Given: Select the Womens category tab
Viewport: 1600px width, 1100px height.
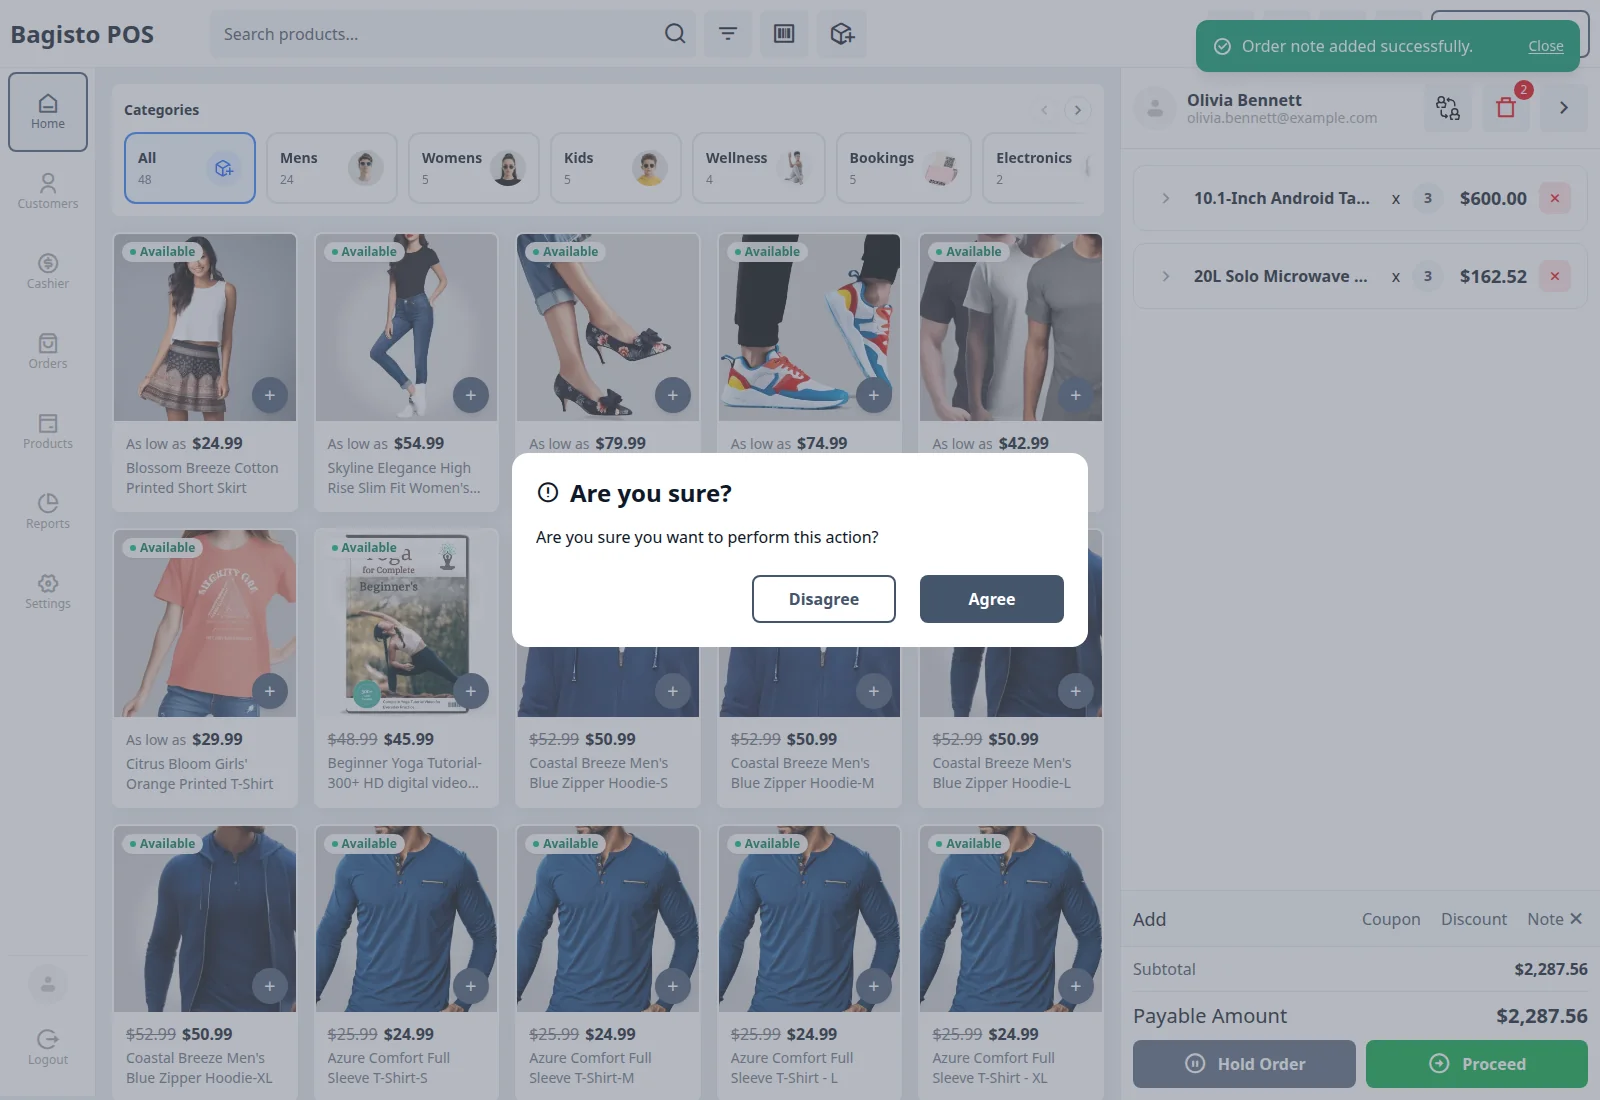Looking at the screenshot, I should point(474,168).
